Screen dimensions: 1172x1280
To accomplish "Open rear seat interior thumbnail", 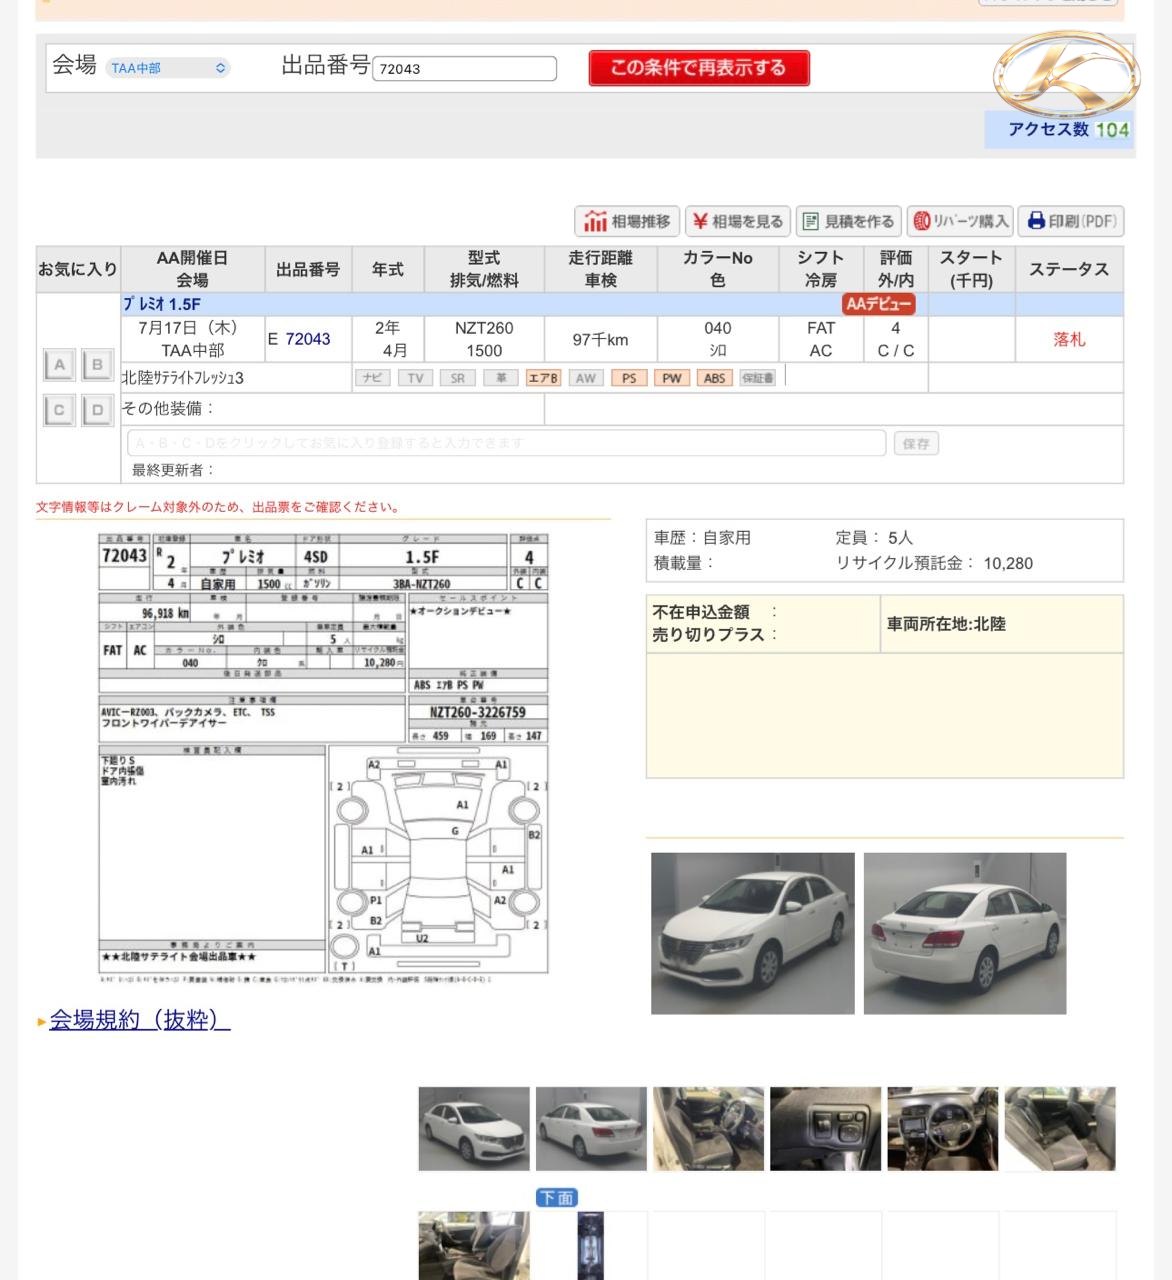I will tap(1060, 1129).
